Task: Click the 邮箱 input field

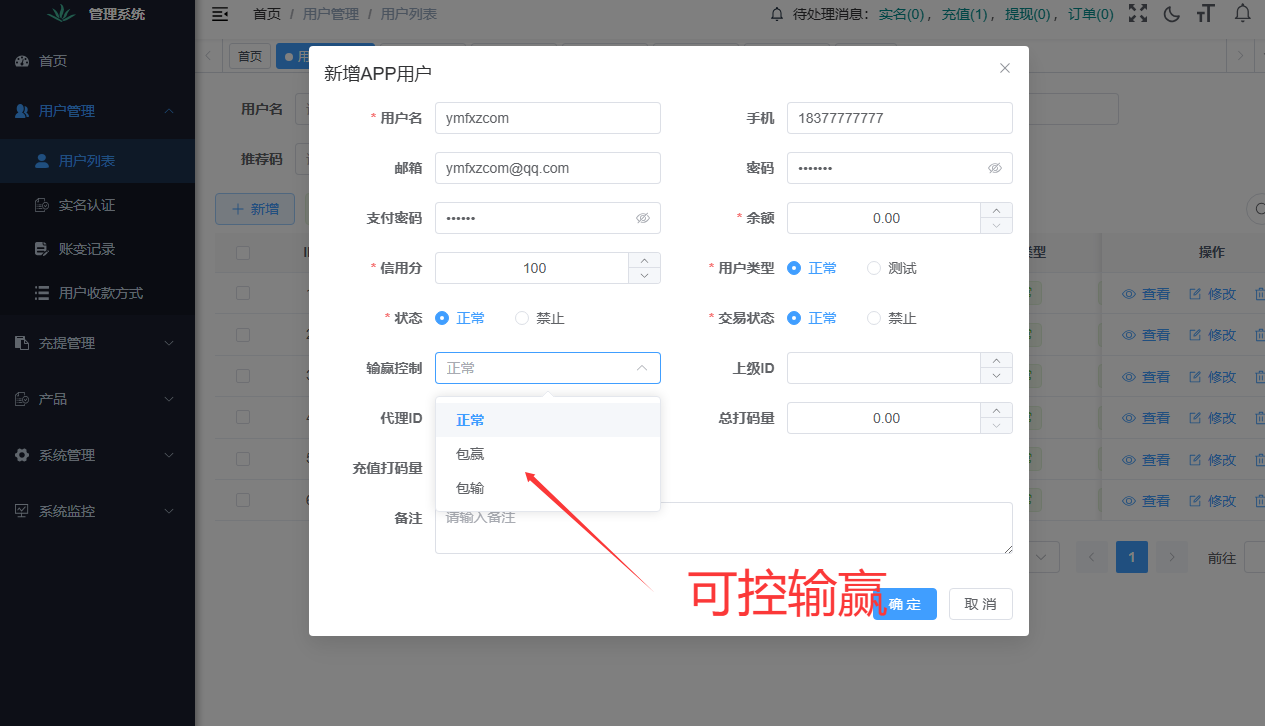Action: point(548,168)
